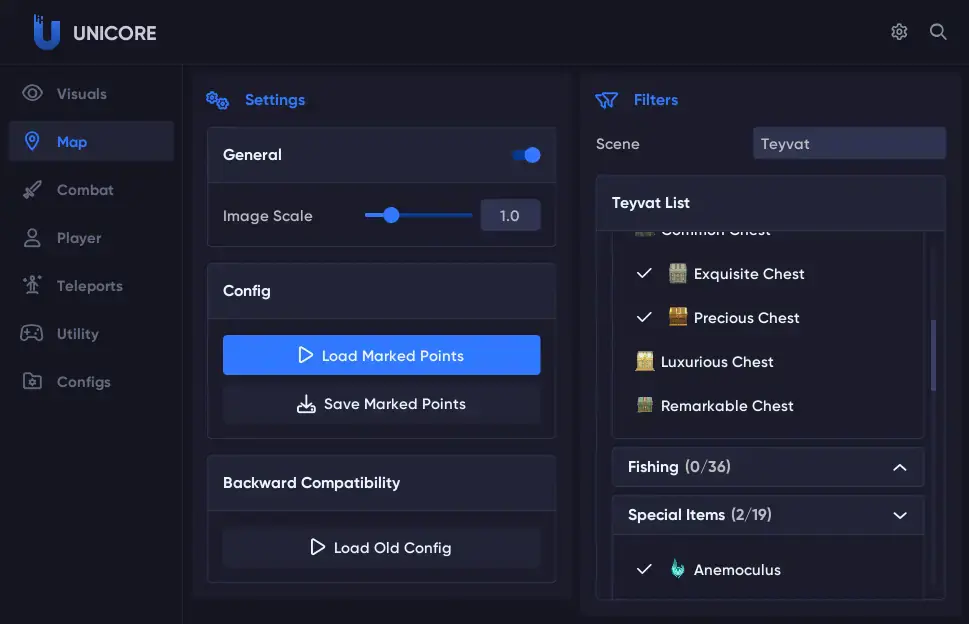
Task: Click the Teyvat List scrollbar thumb
Action: click(x=933, y=355)
